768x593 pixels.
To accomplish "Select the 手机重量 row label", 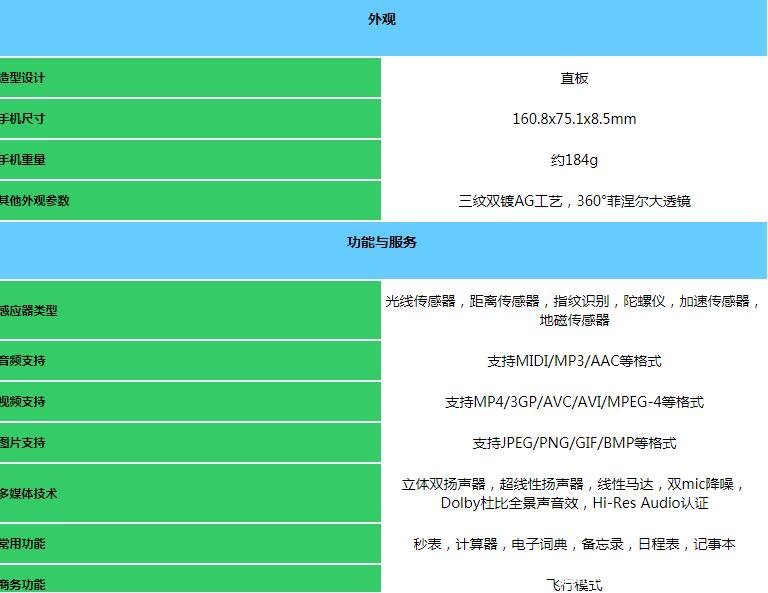I will [x=23, y=160].
